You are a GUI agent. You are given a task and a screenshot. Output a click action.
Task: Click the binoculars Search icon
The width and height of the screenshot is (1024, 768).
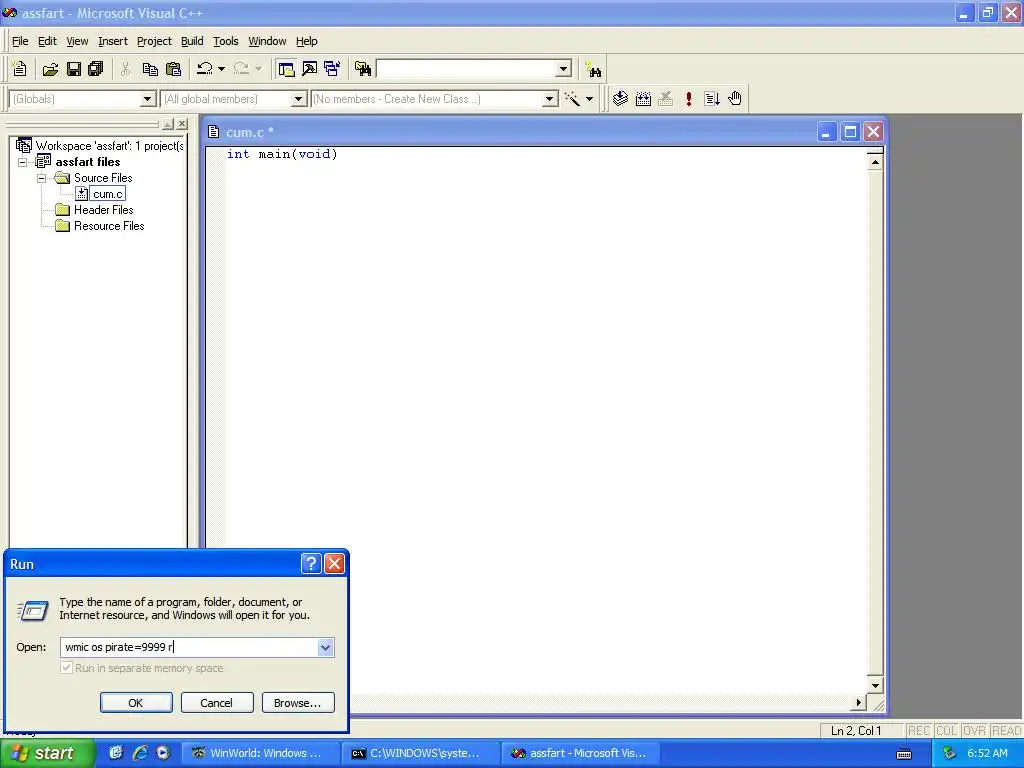594,69
